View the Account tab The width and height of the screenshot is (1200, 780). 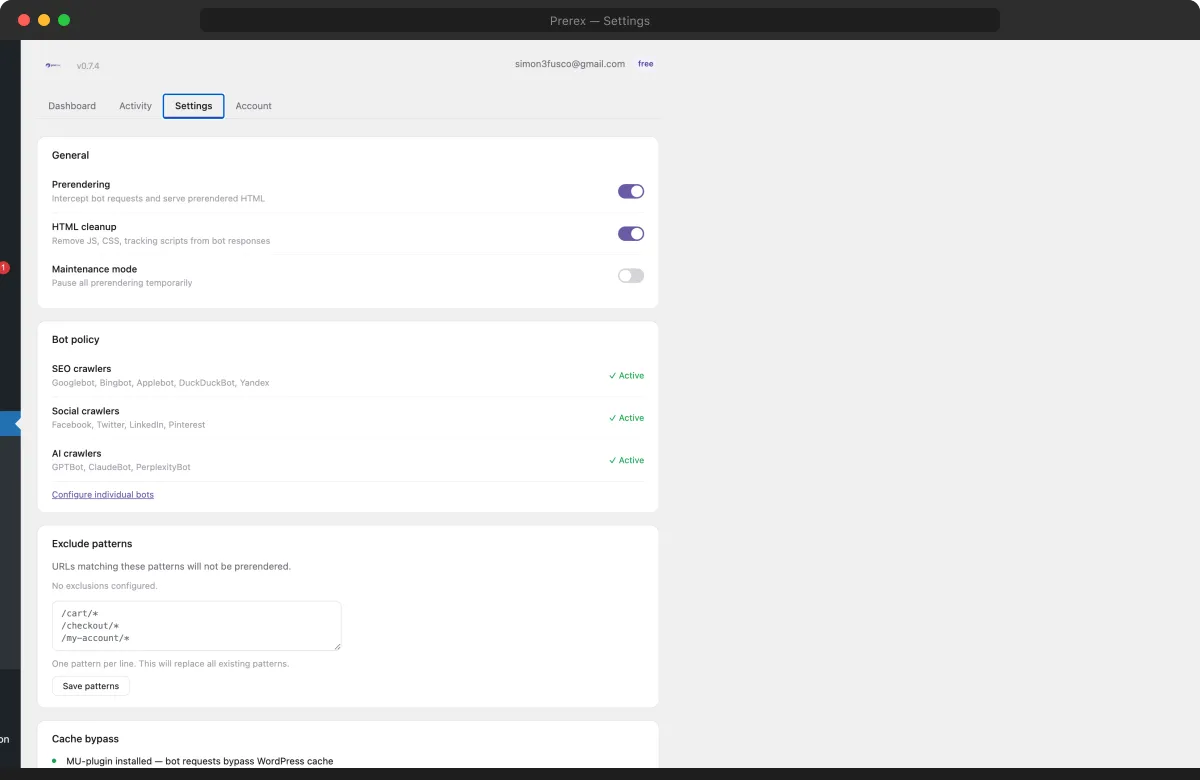point(253,105)
